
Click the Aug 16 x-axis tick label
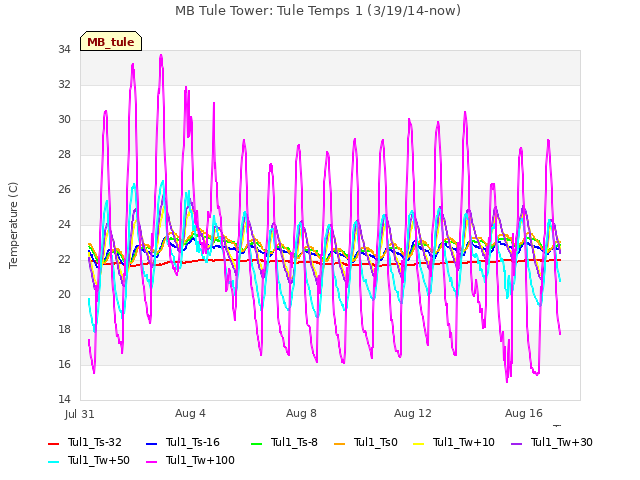[524, 413]
